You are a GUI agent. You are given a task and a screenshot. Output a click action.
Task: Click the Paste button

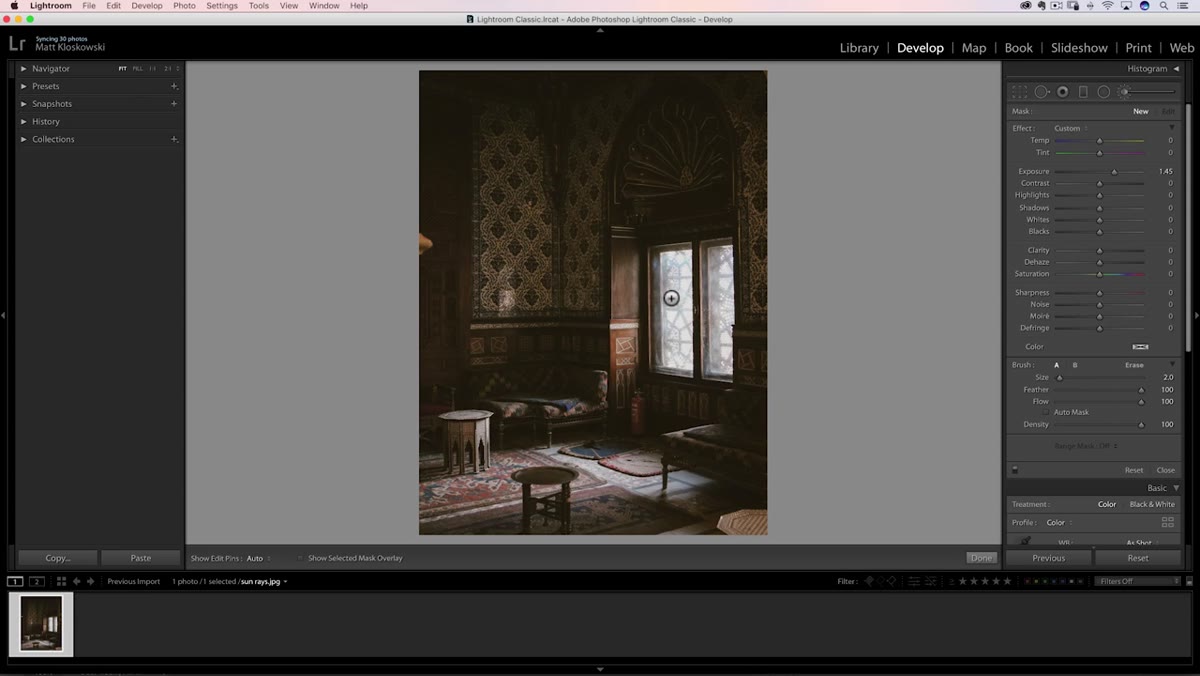tap(141, 558)
